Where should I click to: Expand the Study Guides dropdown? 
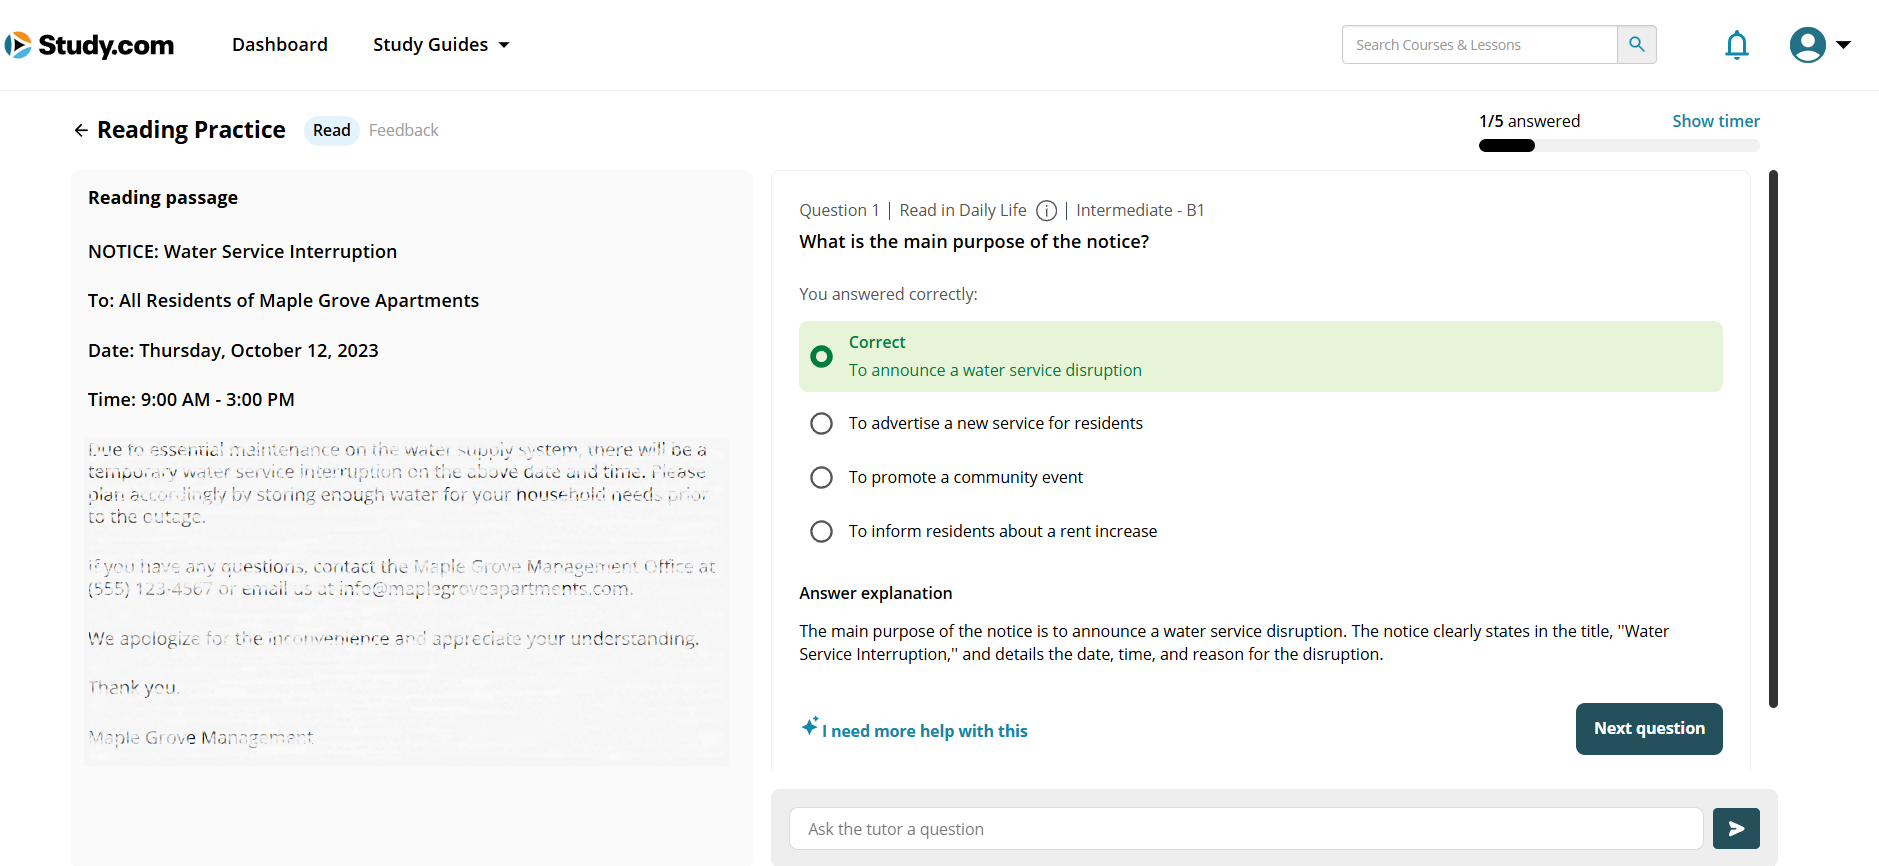[x=441, y=45]
